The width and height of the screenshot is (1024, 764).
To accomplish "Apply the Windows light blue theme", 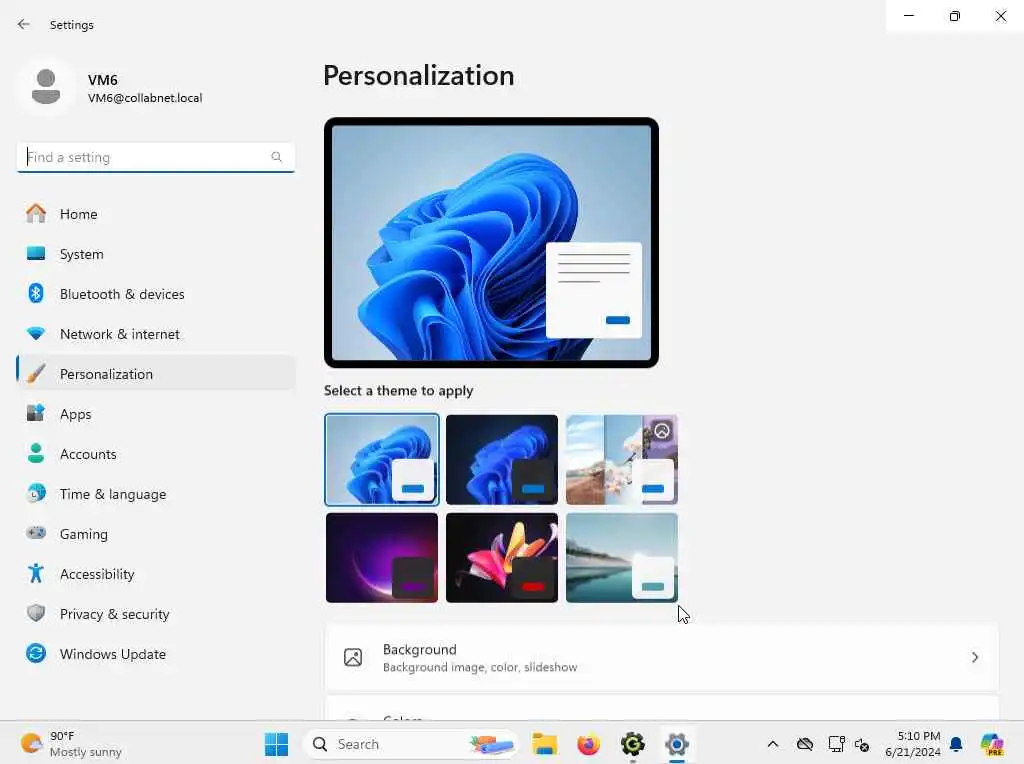I will point(382,460).
